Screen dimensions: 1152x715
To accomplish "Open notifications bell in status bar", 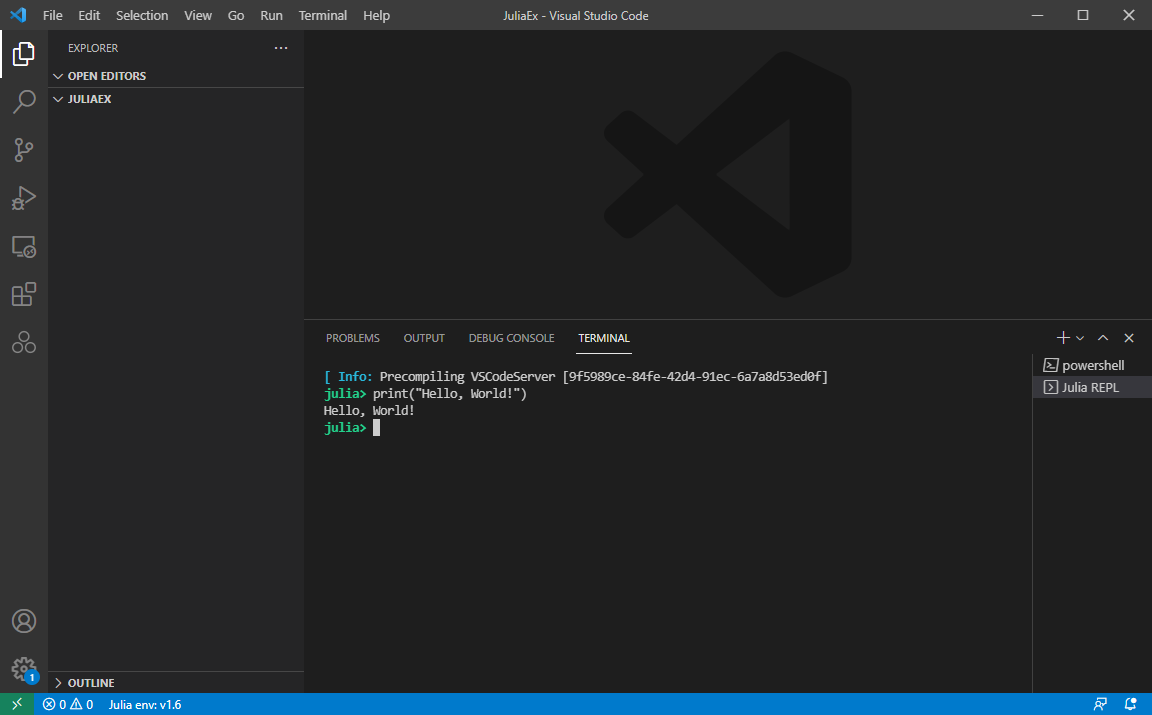I will [x=1130, y=704].
